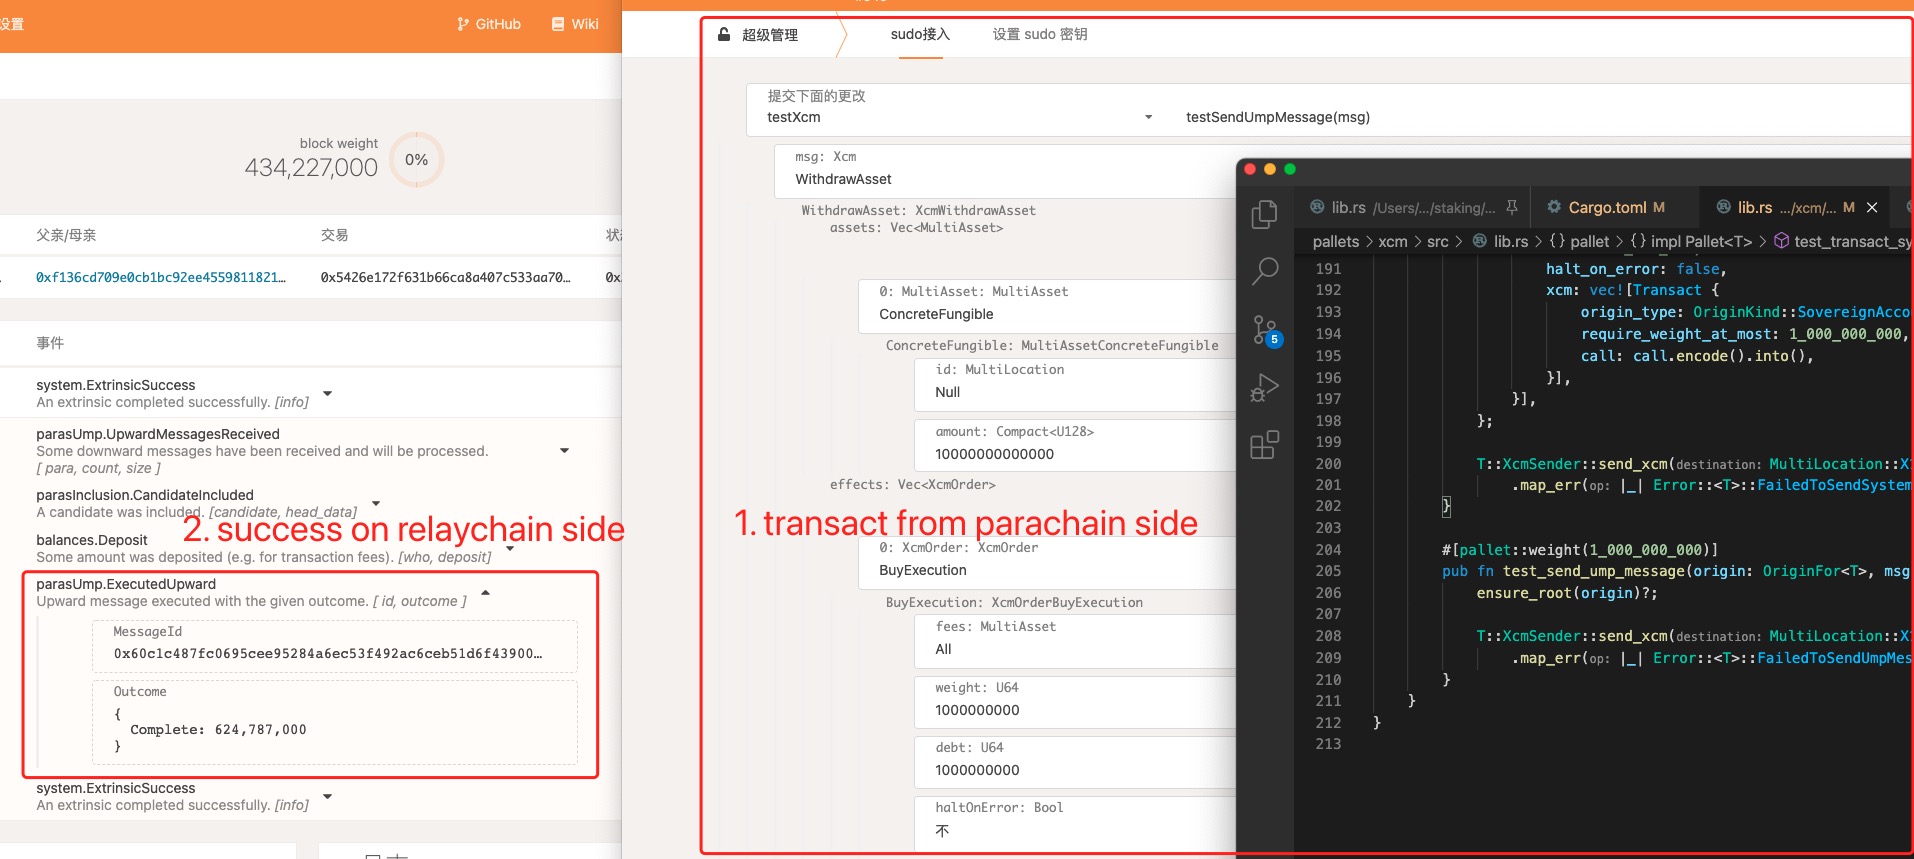The image size is (1914, 859).
Task: Click the Wiki book icon in header
Action: (558, 24)
